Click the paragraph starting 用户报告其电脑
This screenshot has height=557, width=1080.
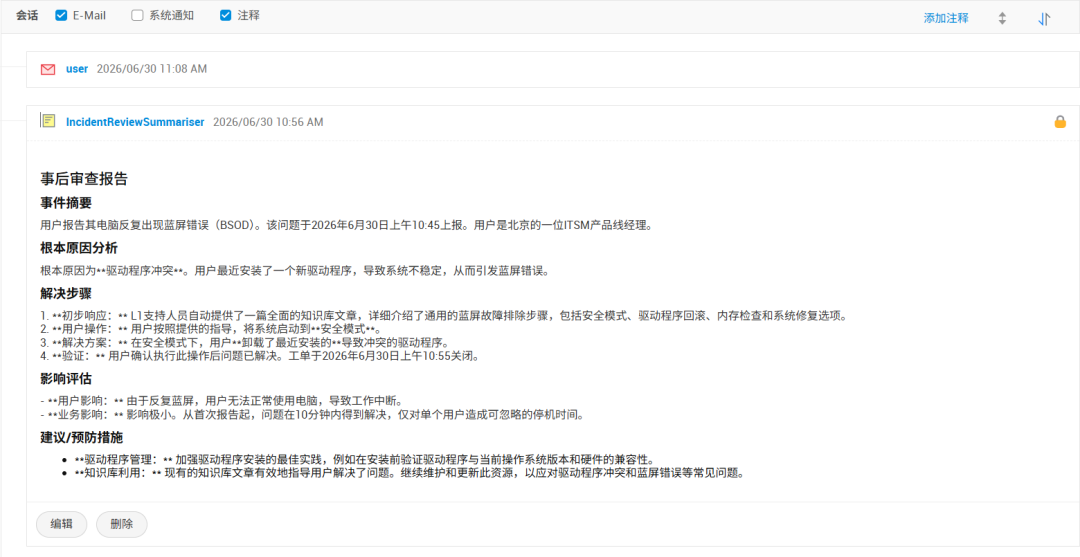[346, 225]
